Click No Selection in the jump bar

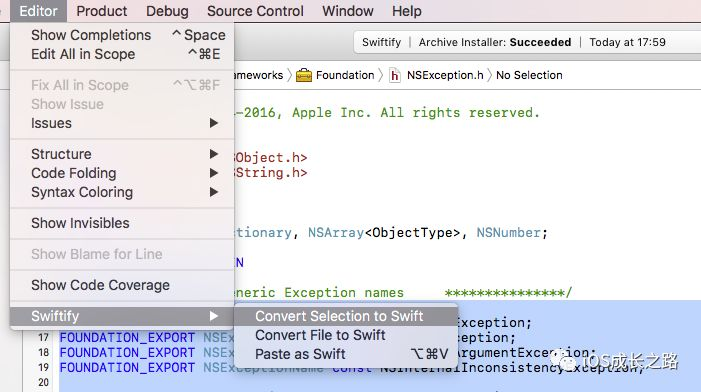[x=529, y=75]
